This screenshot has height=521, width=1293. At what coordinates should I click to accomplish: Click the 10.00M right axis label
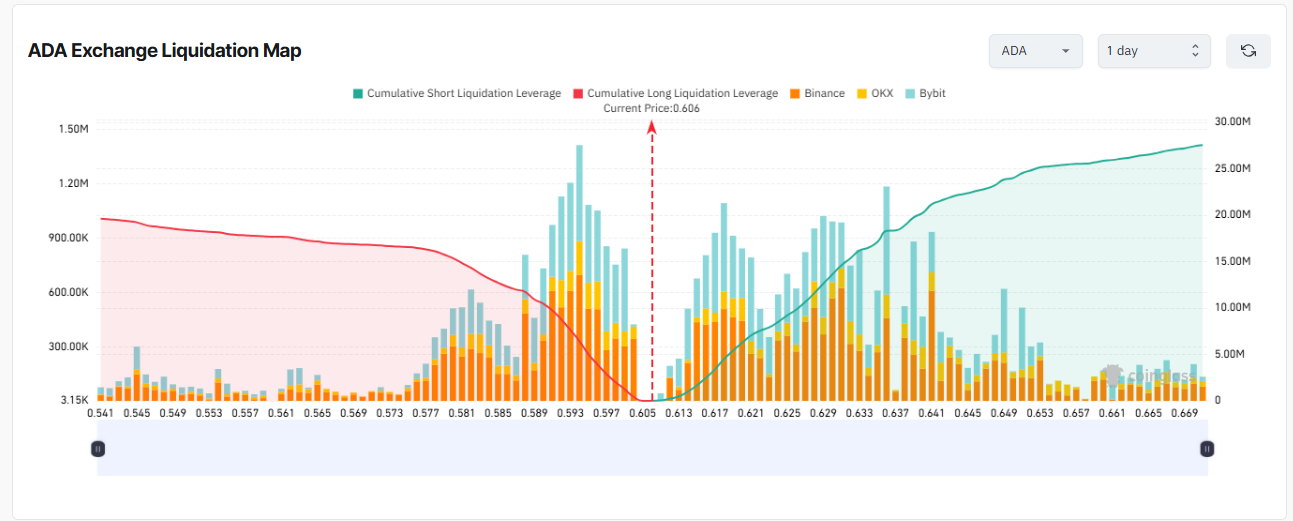tap(1233, 307)
